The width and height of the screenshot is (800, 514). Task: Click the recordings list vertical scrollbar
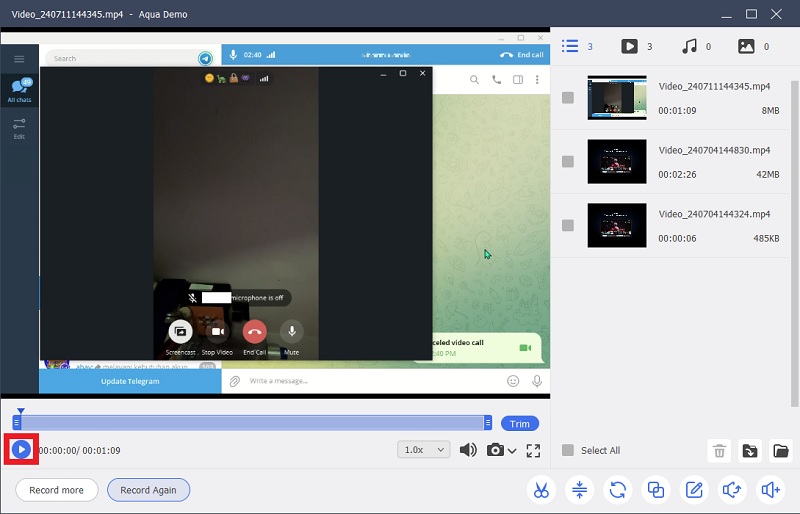click(x=794, y=243)
